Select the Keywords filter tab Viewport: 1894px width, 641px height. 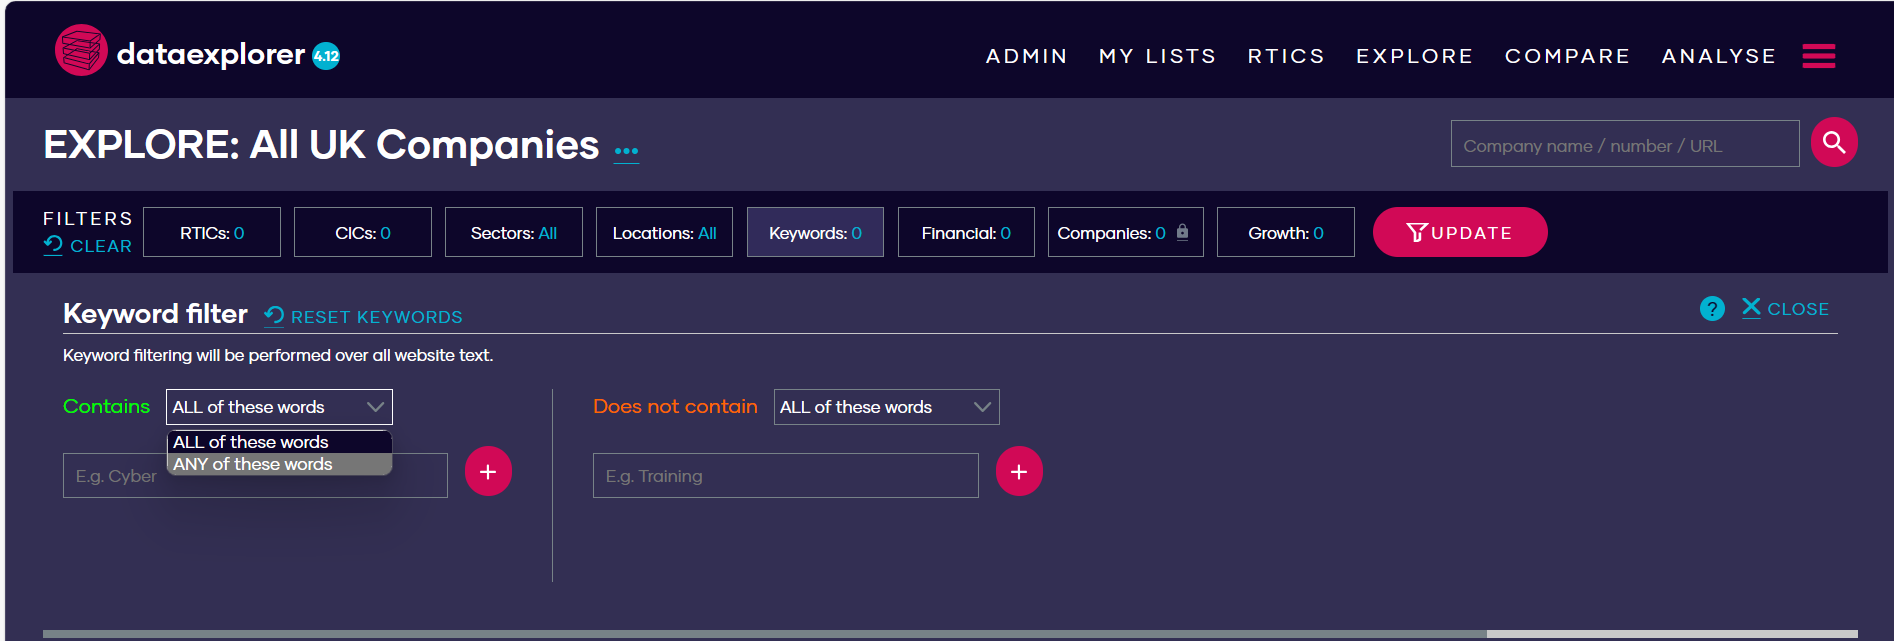point(815,232)
